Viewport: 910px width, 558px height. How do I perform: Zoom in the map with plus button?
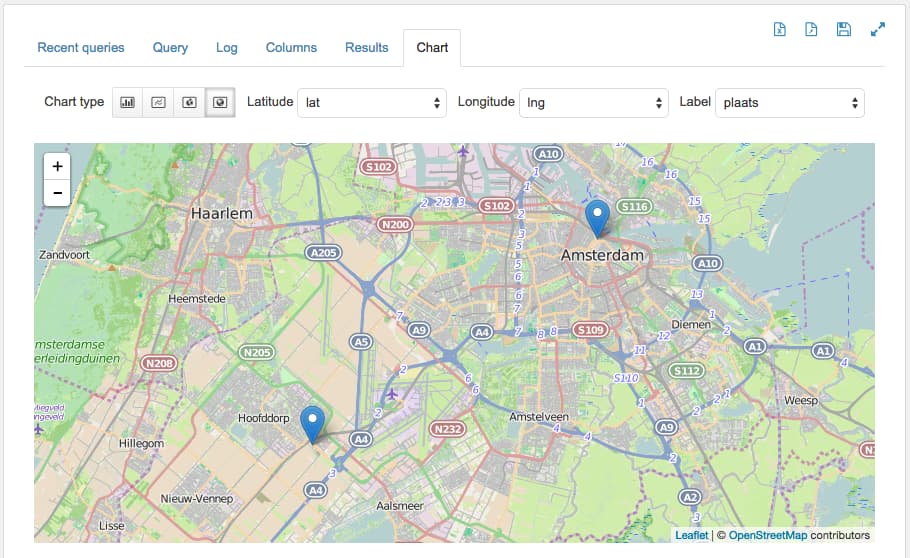click(x=57, y=167)
